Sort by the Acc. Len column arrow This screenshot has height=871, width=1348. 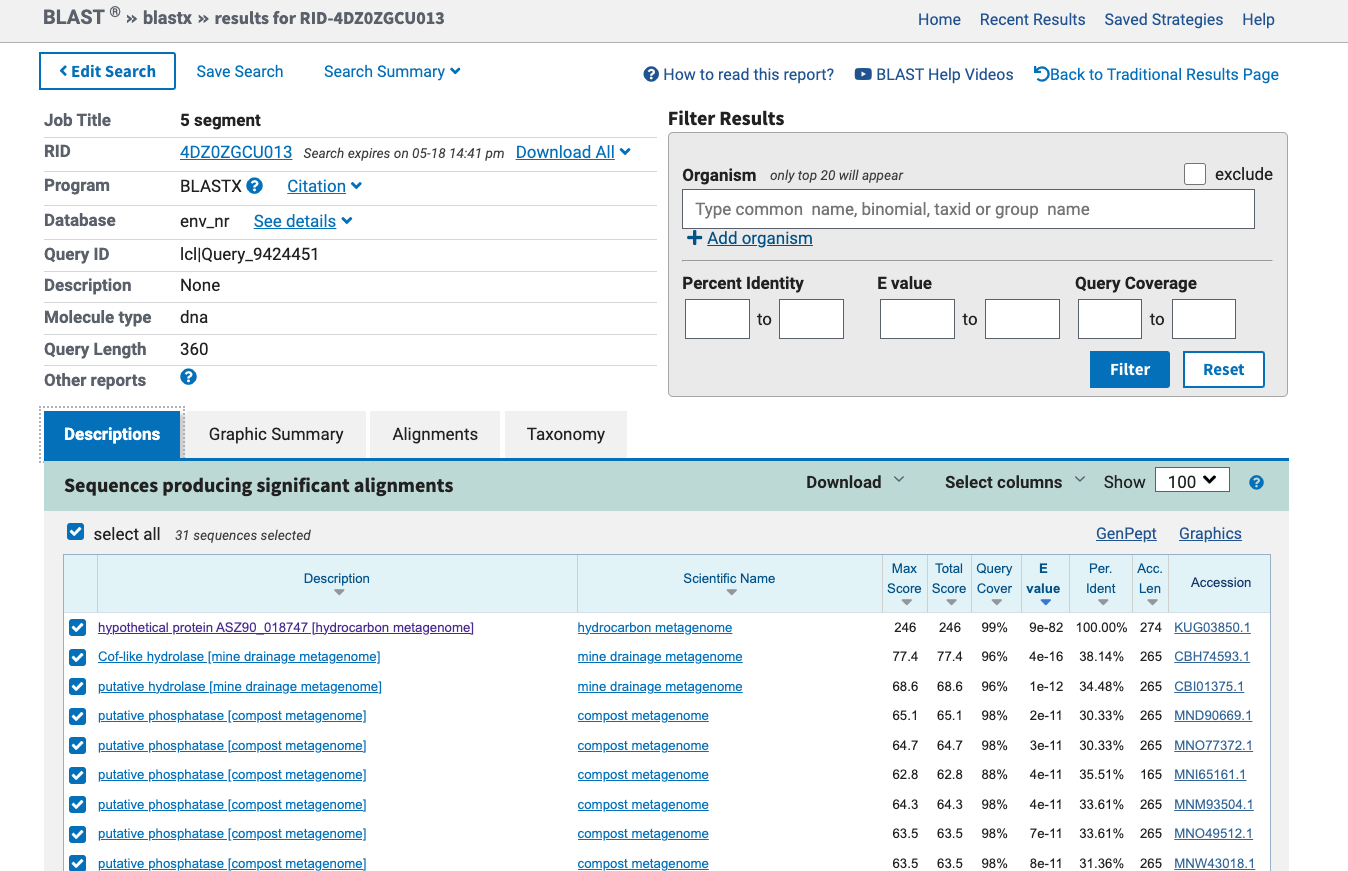1151,602
